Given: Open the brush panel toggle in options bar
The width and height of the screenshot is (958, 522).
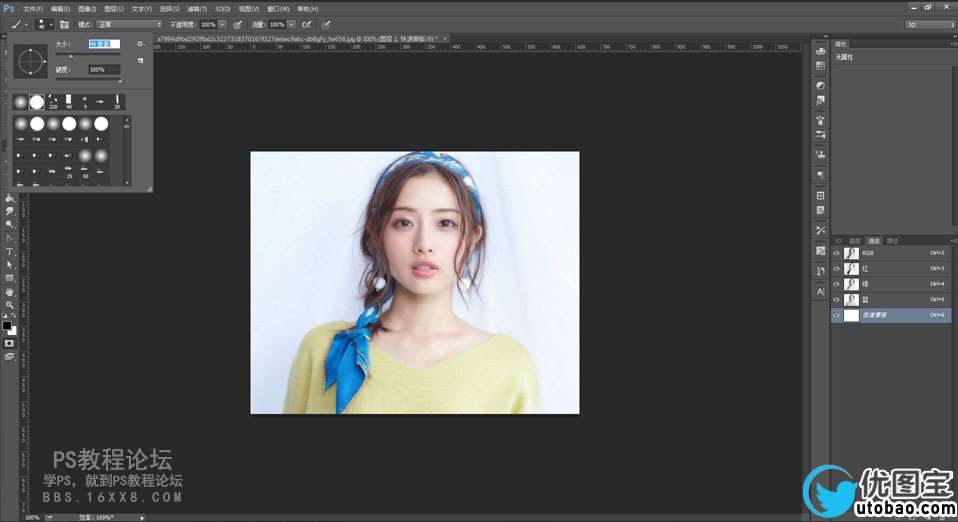Looking at the screenshot, I should 64,24.
